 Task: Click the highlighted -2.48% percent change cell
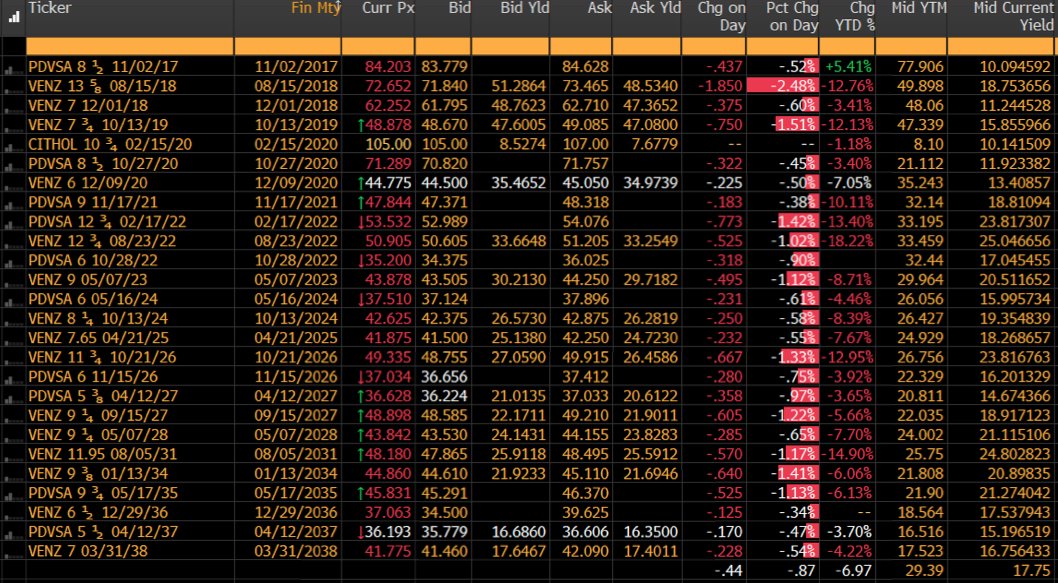tap(783, 86)
